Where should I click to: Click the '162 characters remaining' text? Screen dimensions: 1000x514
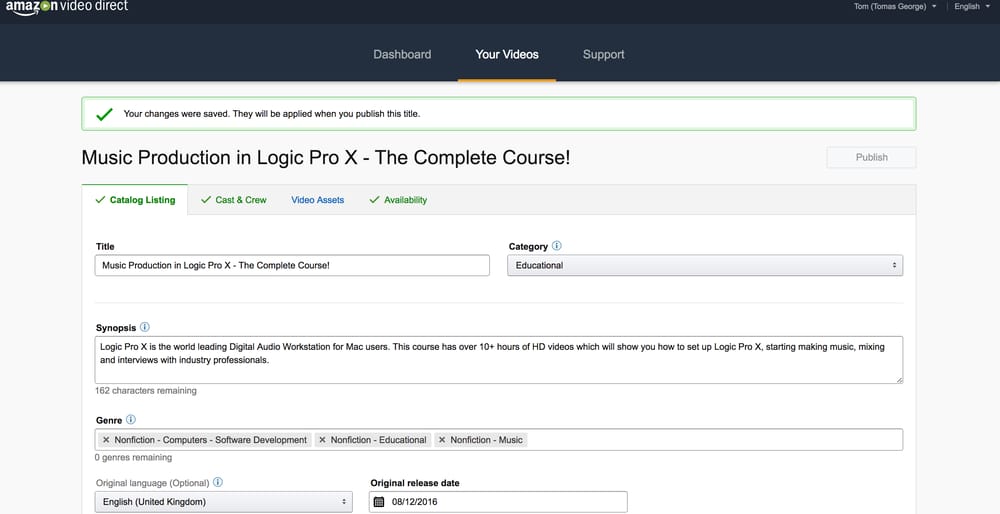coord(146,390)
